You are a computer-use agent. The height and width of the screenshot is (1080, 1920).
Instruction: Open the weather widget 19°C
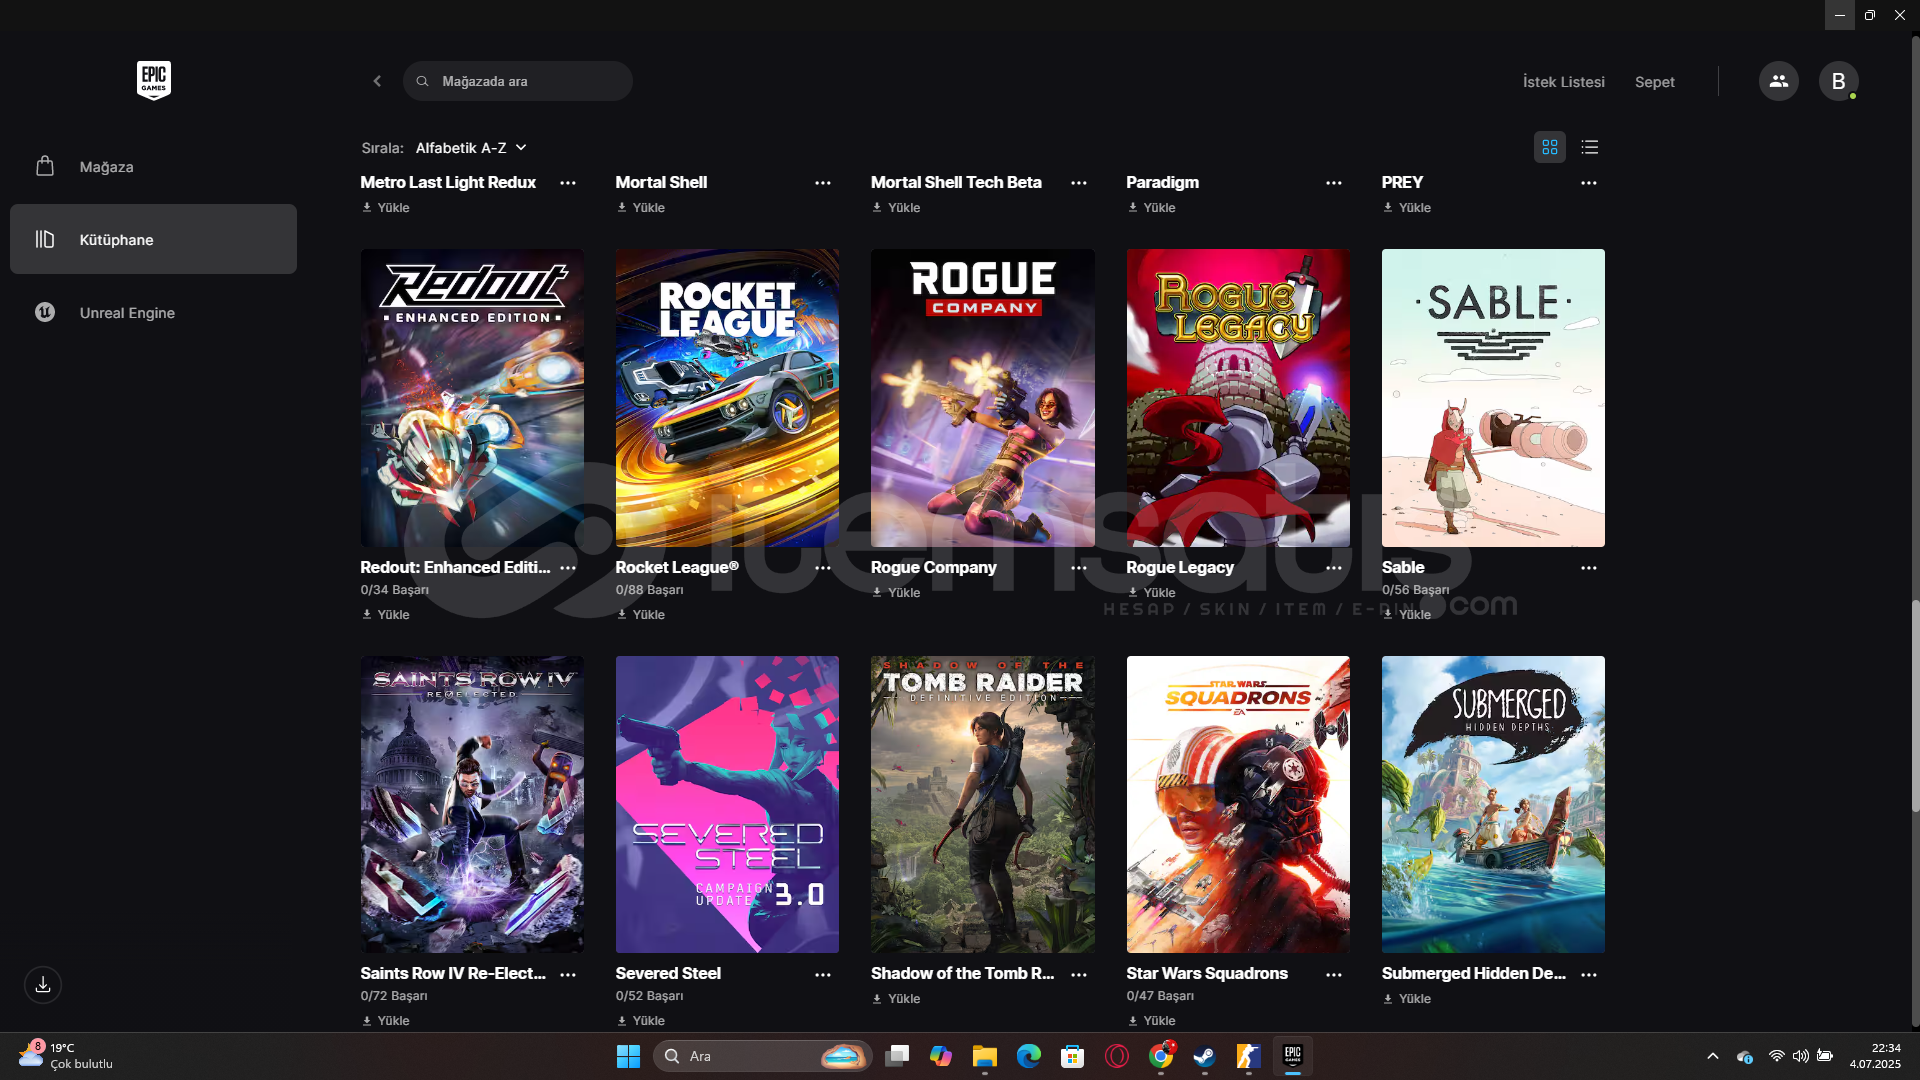click(x=66, y=1056)
